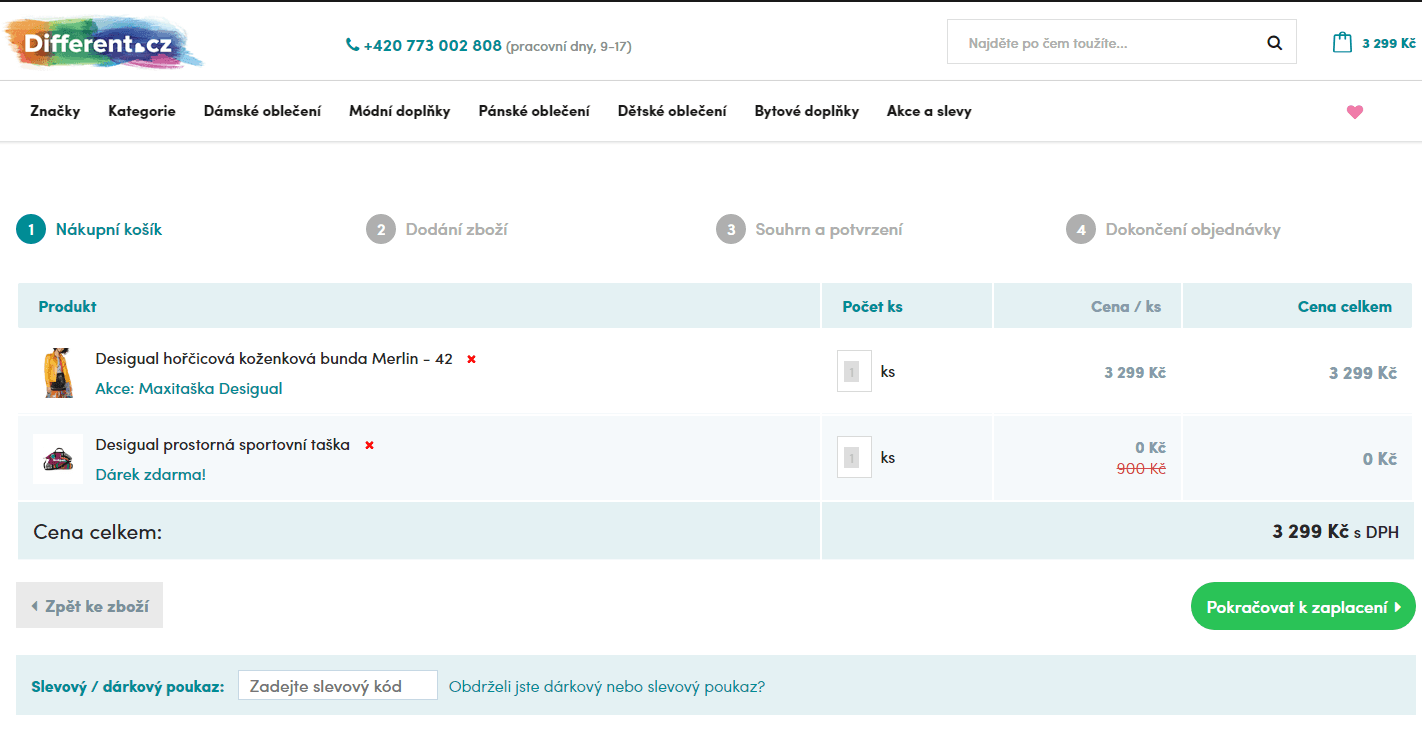Open the Kategorie menu
This screenshot has height=752, width=1422.
[142, 111]
